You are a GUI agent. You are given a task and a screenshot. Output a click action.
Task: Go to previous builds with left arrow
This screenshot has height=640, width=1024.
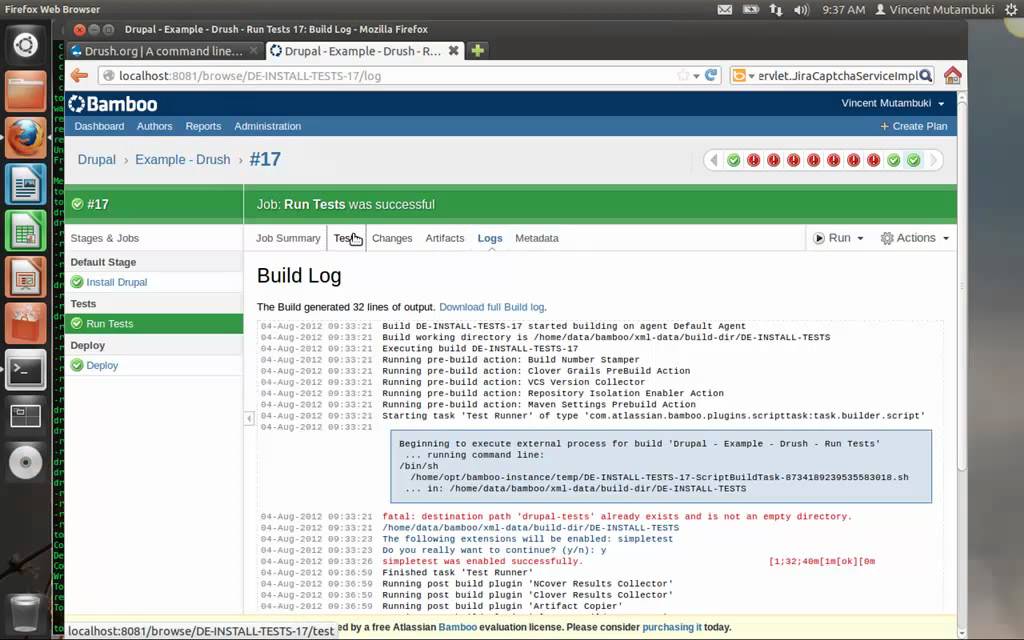click(x=714, y=160)
